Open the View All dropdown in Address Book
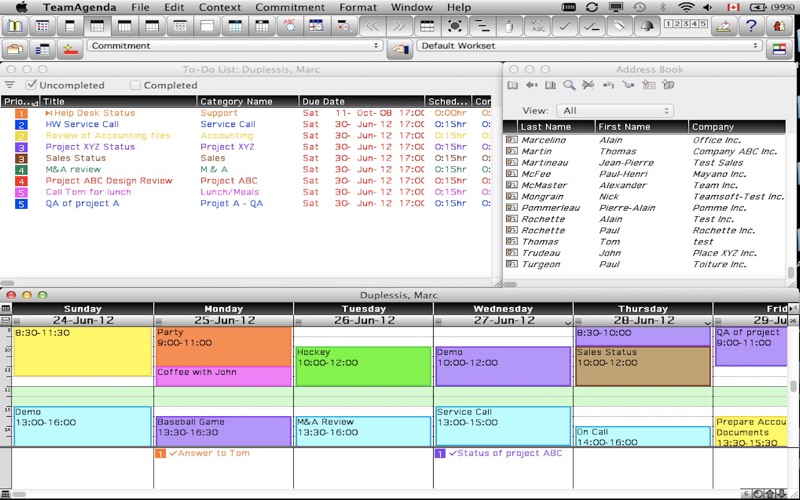 pyautogui.click(x=615, y=111)
